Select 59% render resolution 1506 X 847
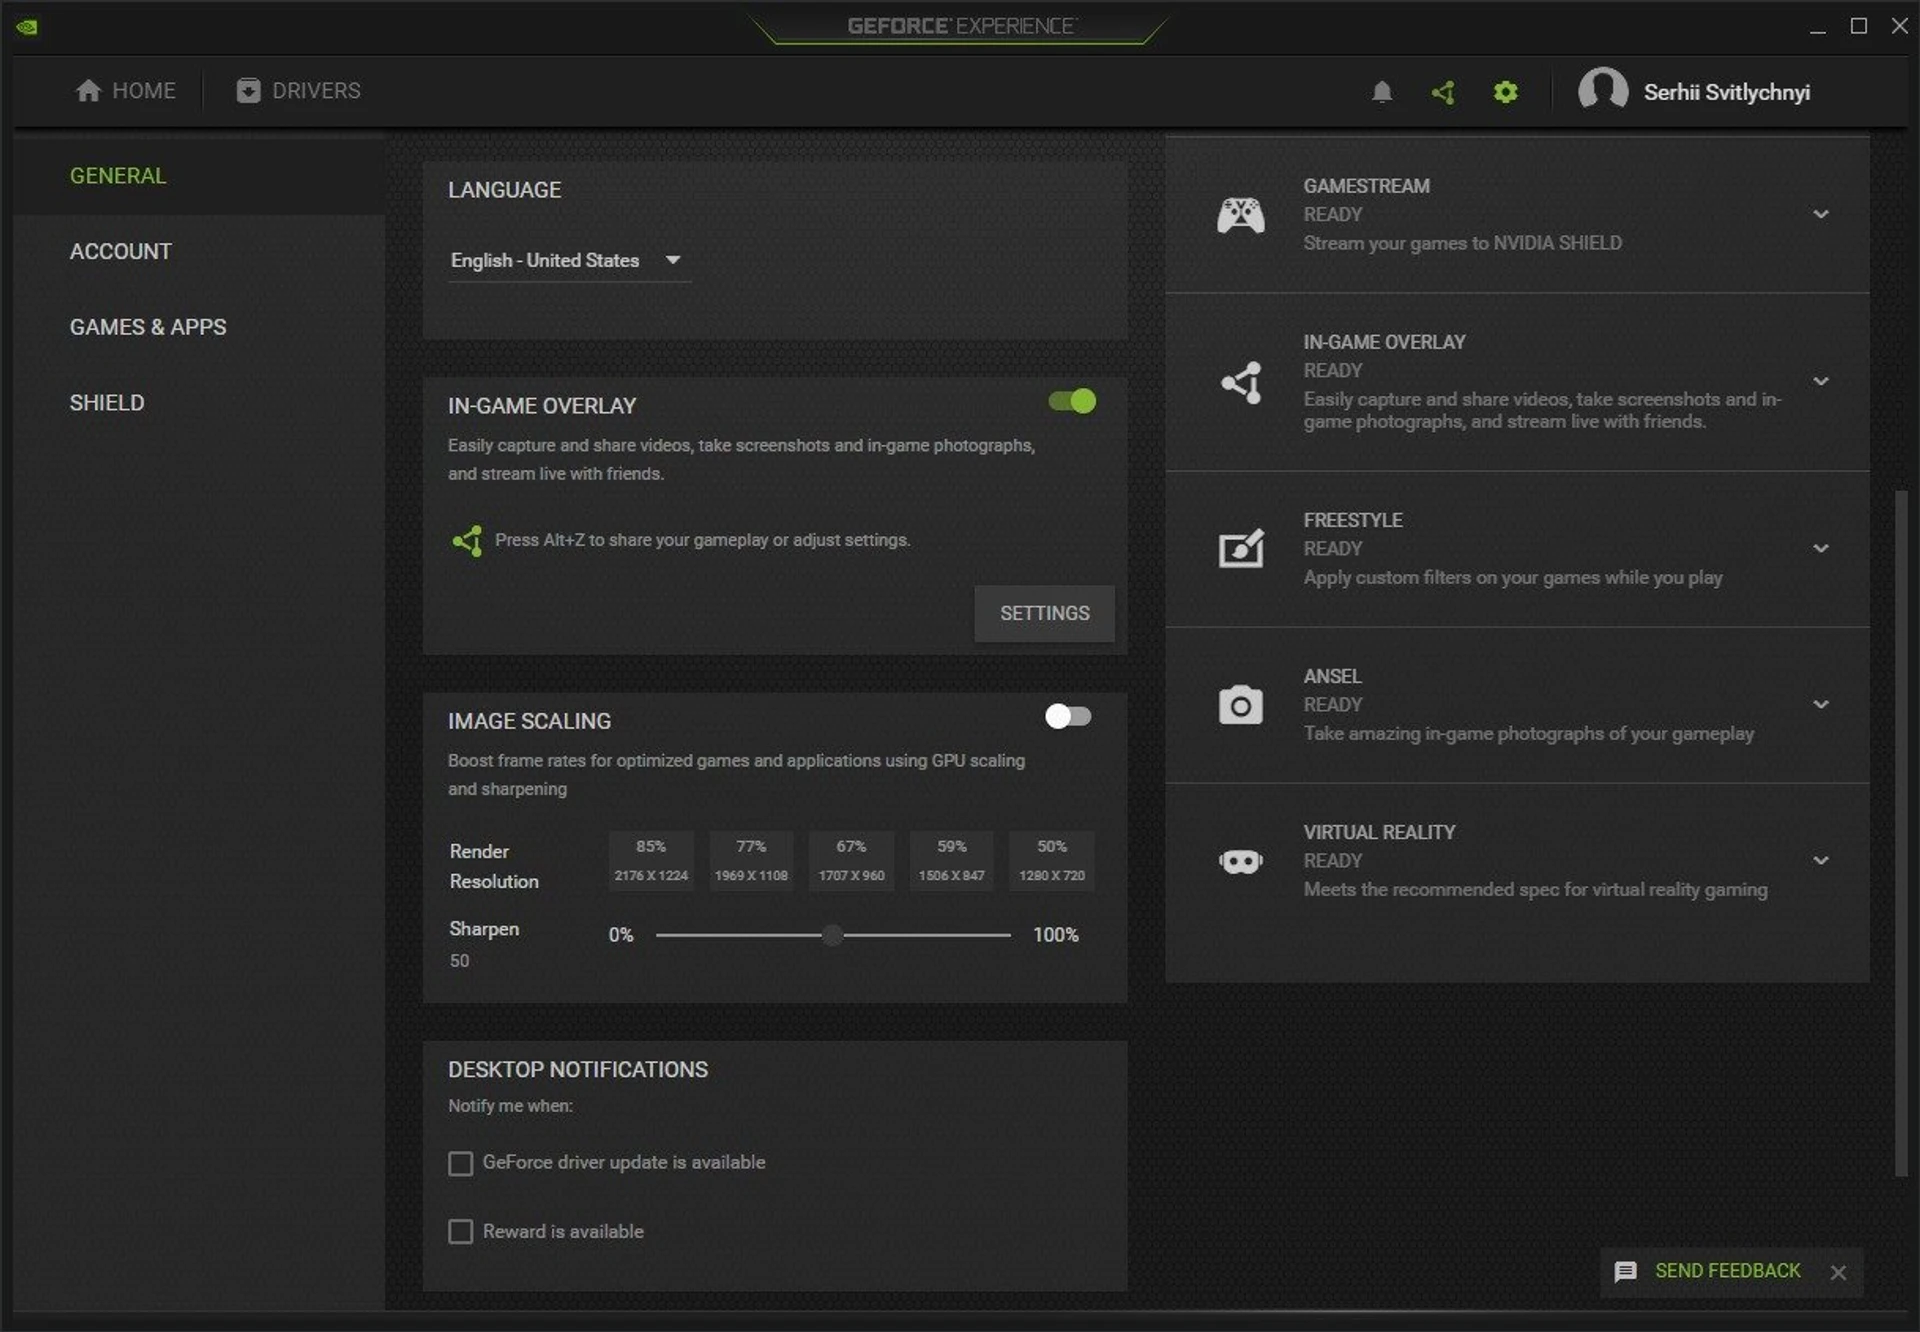Screen dimensions: 1920x1332 tap(951, 860)
